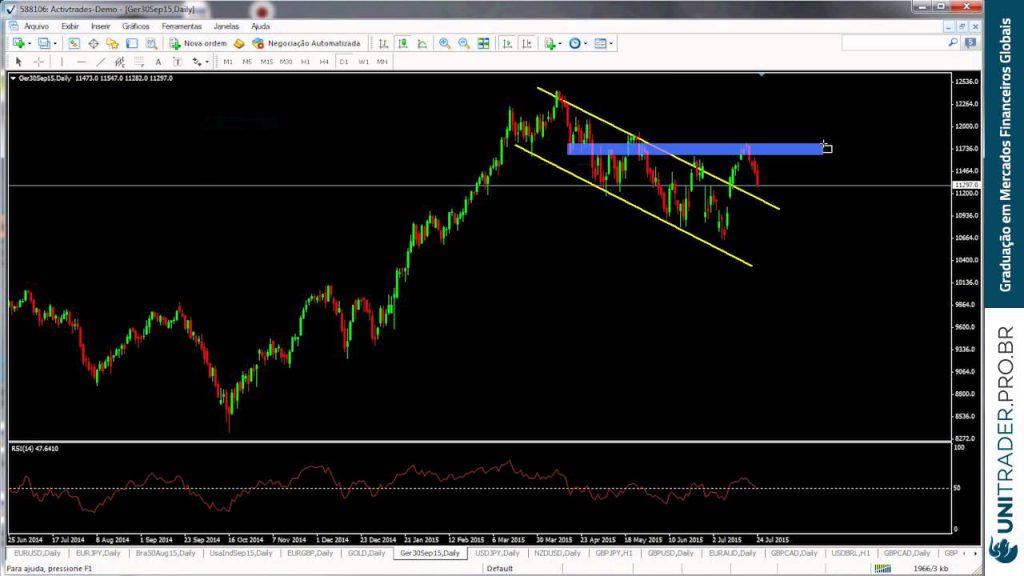Click the Templates icon
Viewport: 1024px width, 576px height.
click(x=600, y=43)
